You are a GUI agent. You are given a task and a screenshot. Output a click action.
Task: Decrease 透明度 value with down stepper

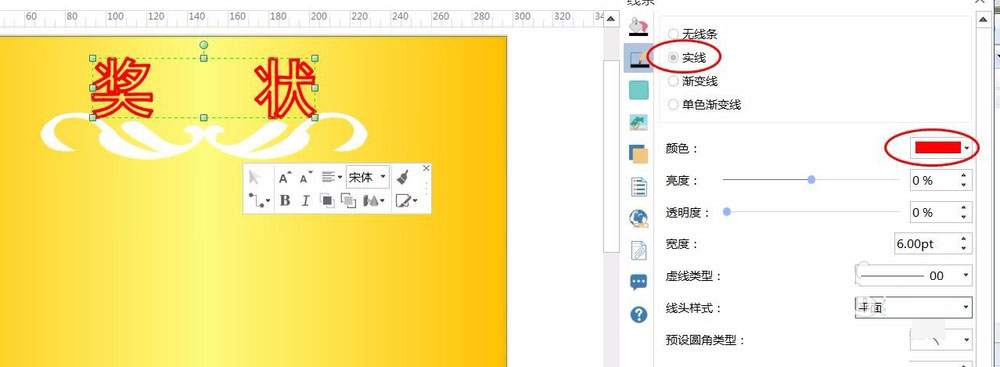click(964, 217)
